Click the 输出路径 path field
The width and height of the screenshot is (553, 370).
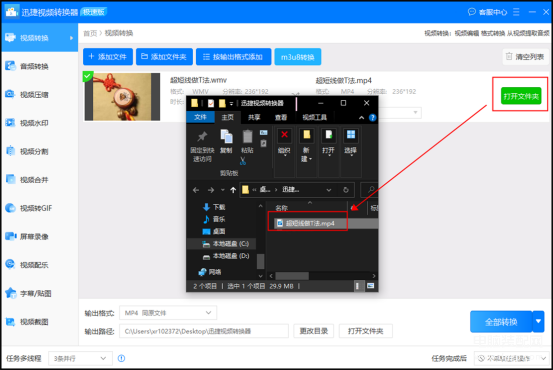(204, 331)
